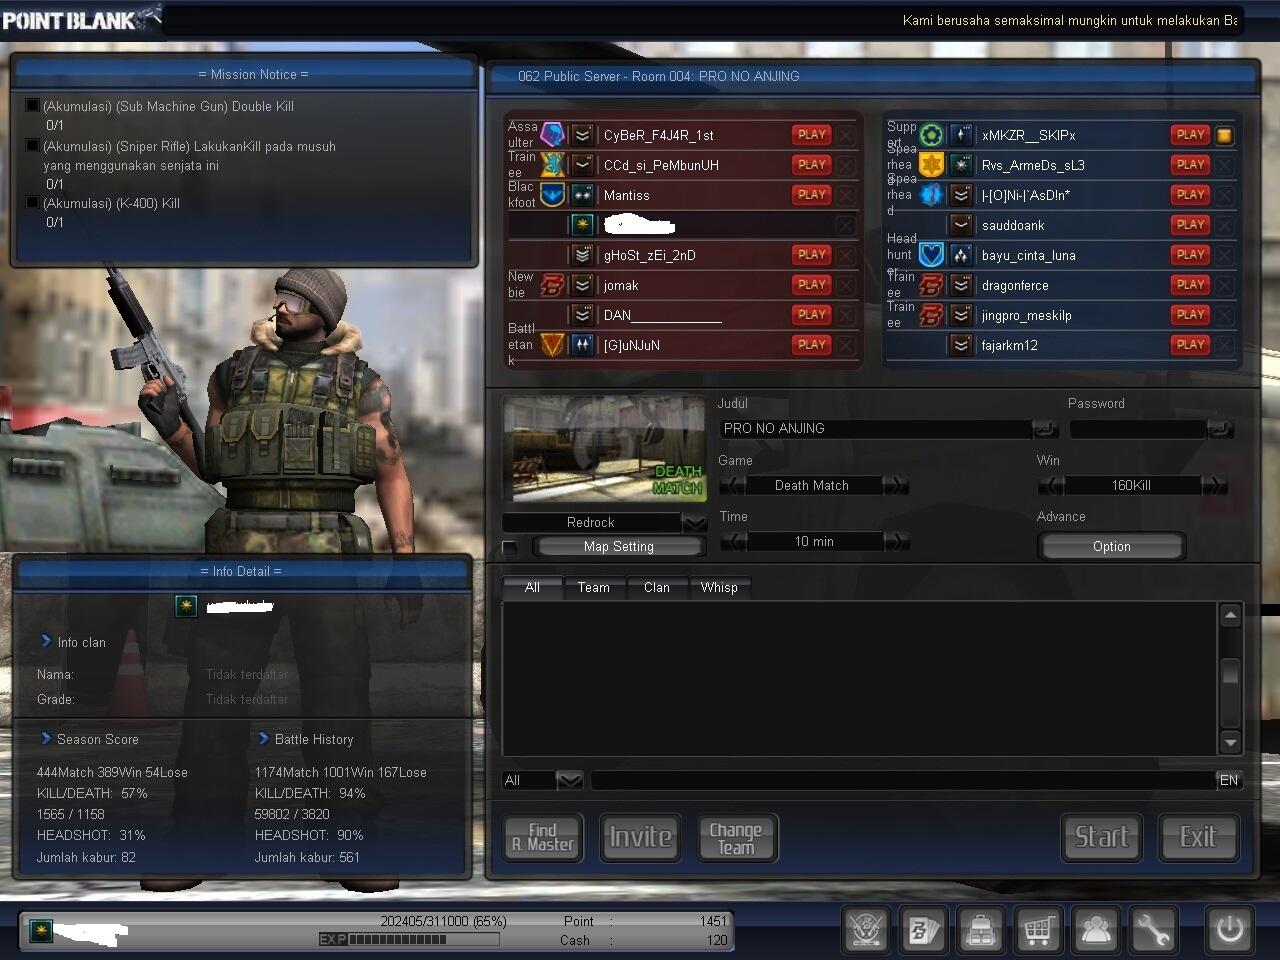Image resolution: width=1280 pixels, height=960 pixels.
Task: Click the chat scrollbar up arrow
Action: pyautogui.click(x=1231, y=616)
